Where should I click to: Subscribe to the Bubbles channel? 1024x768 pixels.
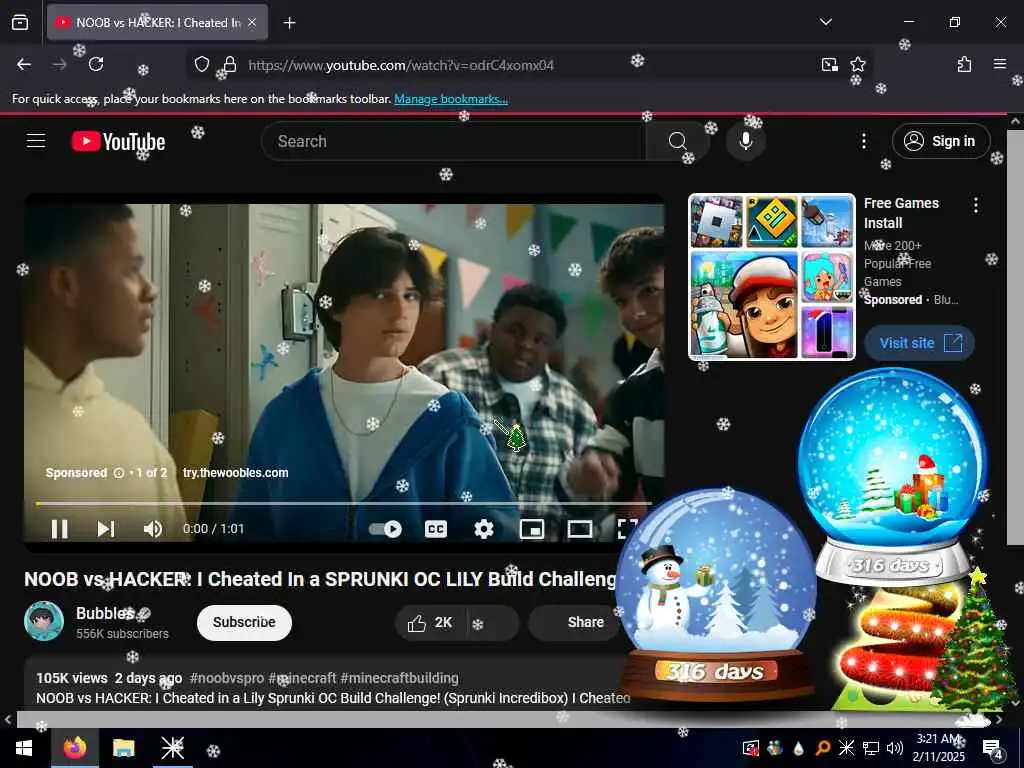click(244, 622)
